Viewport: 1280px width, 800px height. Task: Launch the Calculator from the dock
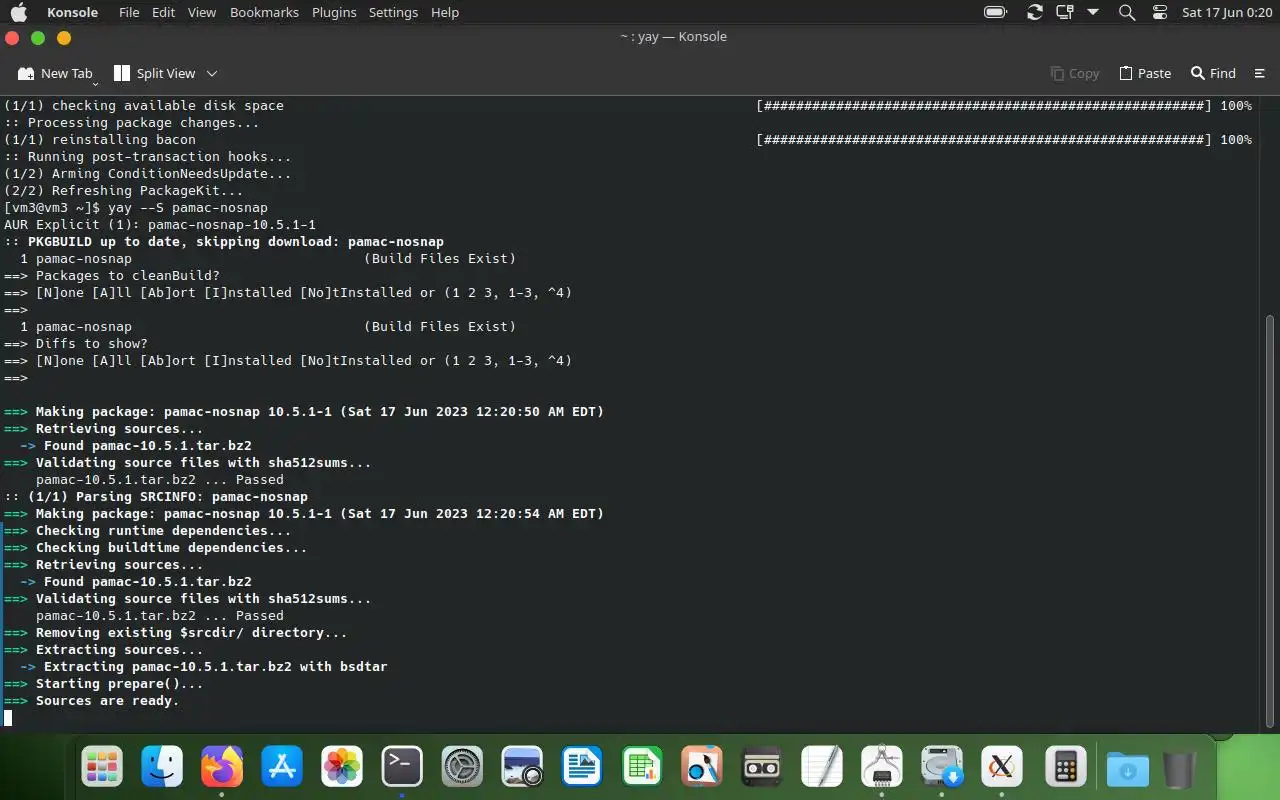coord(1065,767)
